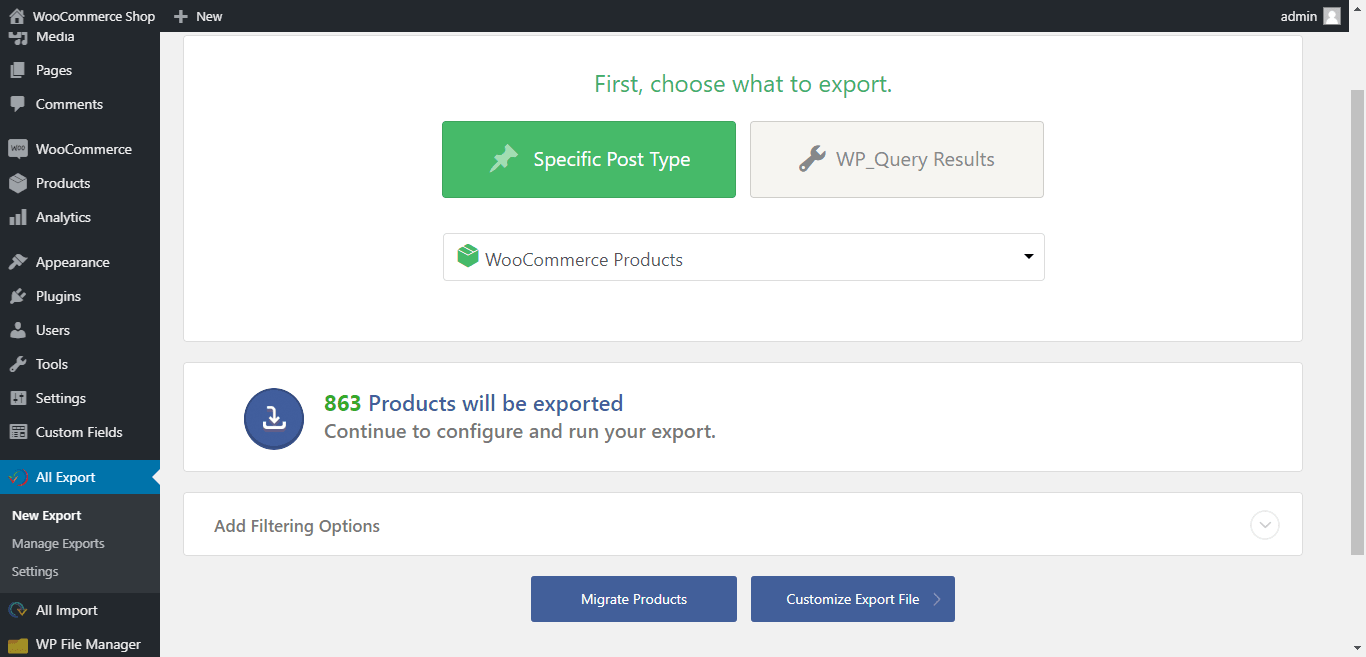The image size is (1366, 657).
Task: Click the WooCommerce Shop home icon
Action: (x=17, y=16)
